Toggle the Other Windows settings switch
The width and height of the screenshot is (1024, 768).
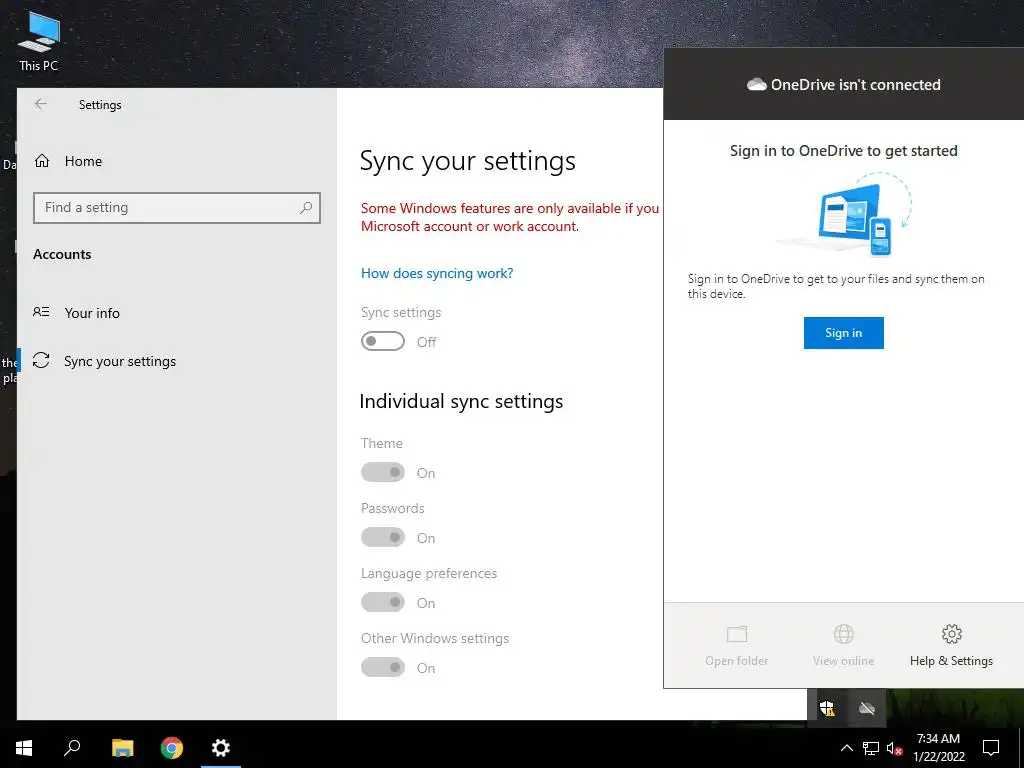click(383, 667)
